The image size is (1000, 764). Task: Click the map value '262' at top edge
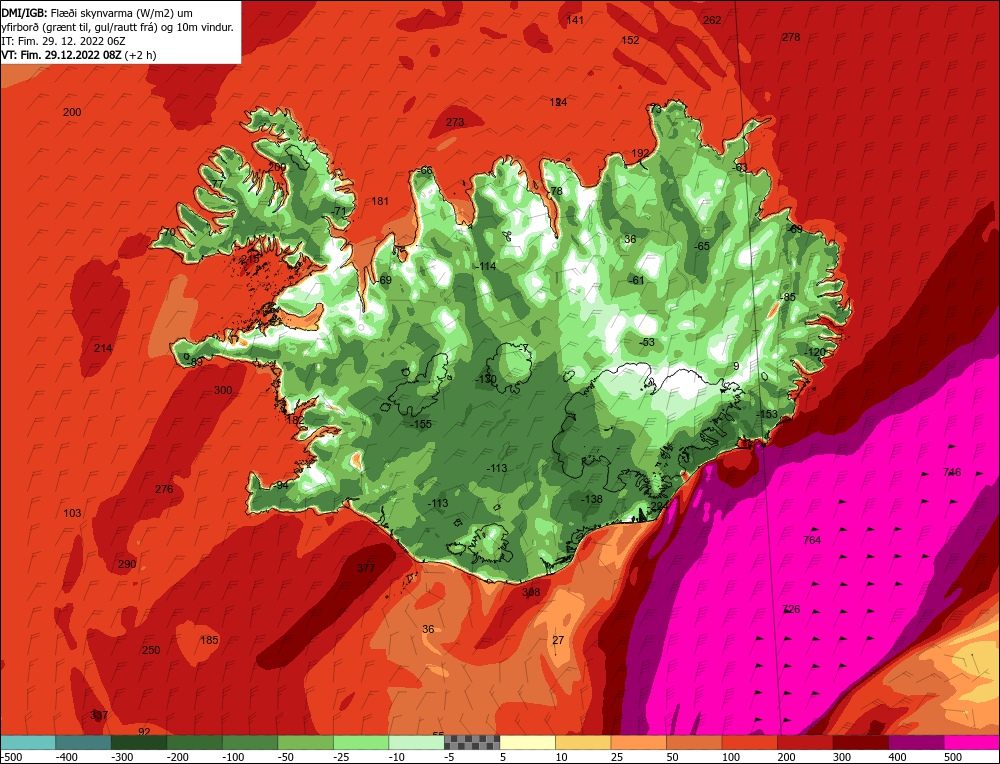point(712,20)
